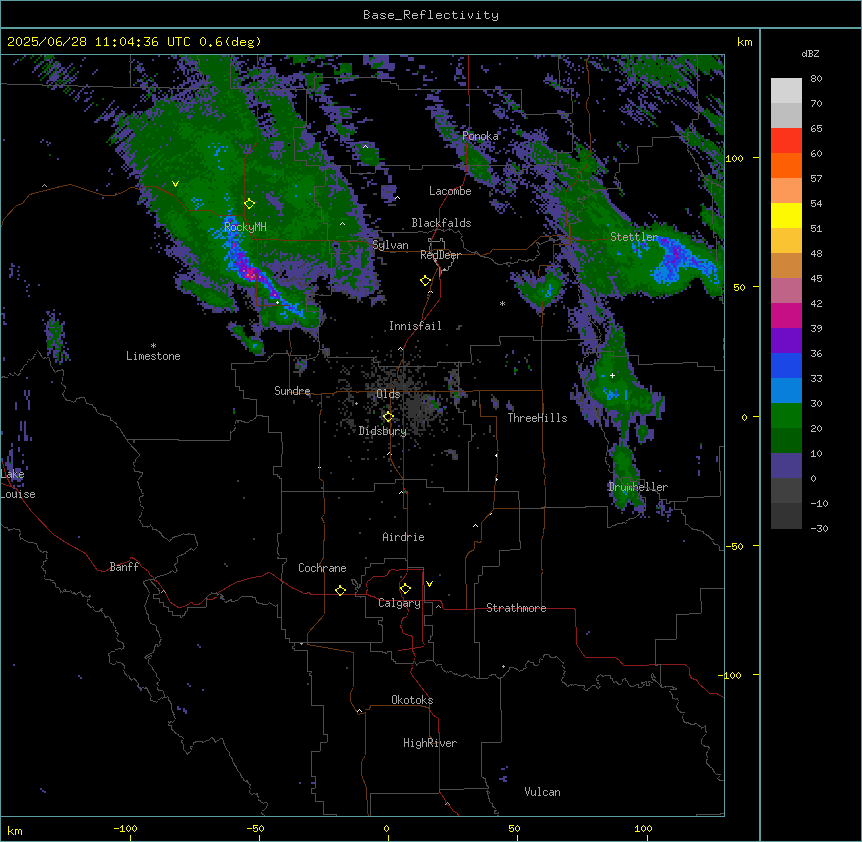The height and width of the screenshot is (842, 862).
Task: Click the yellow diamond marker above Calgary label
Action: 405,589
